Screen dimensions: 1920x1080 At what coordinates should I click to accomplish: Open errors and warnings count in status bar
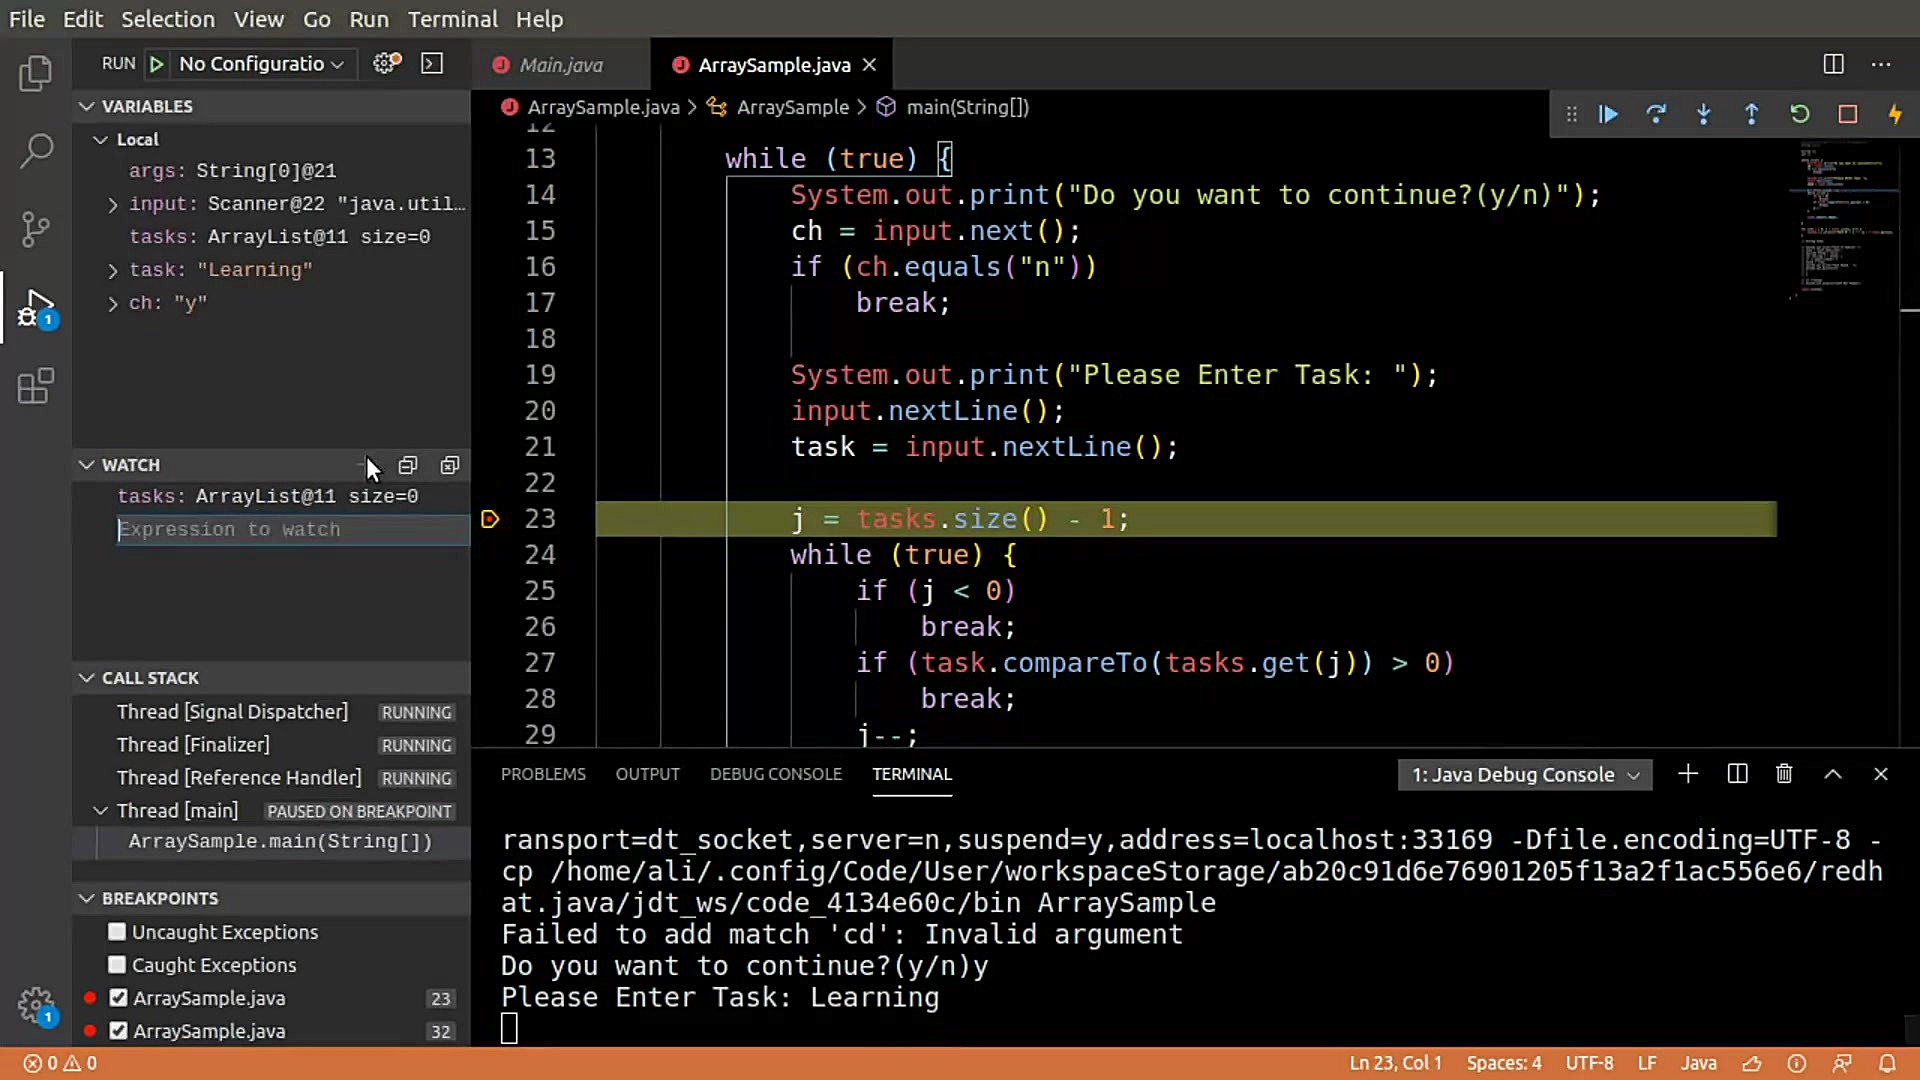point(61,1063)
